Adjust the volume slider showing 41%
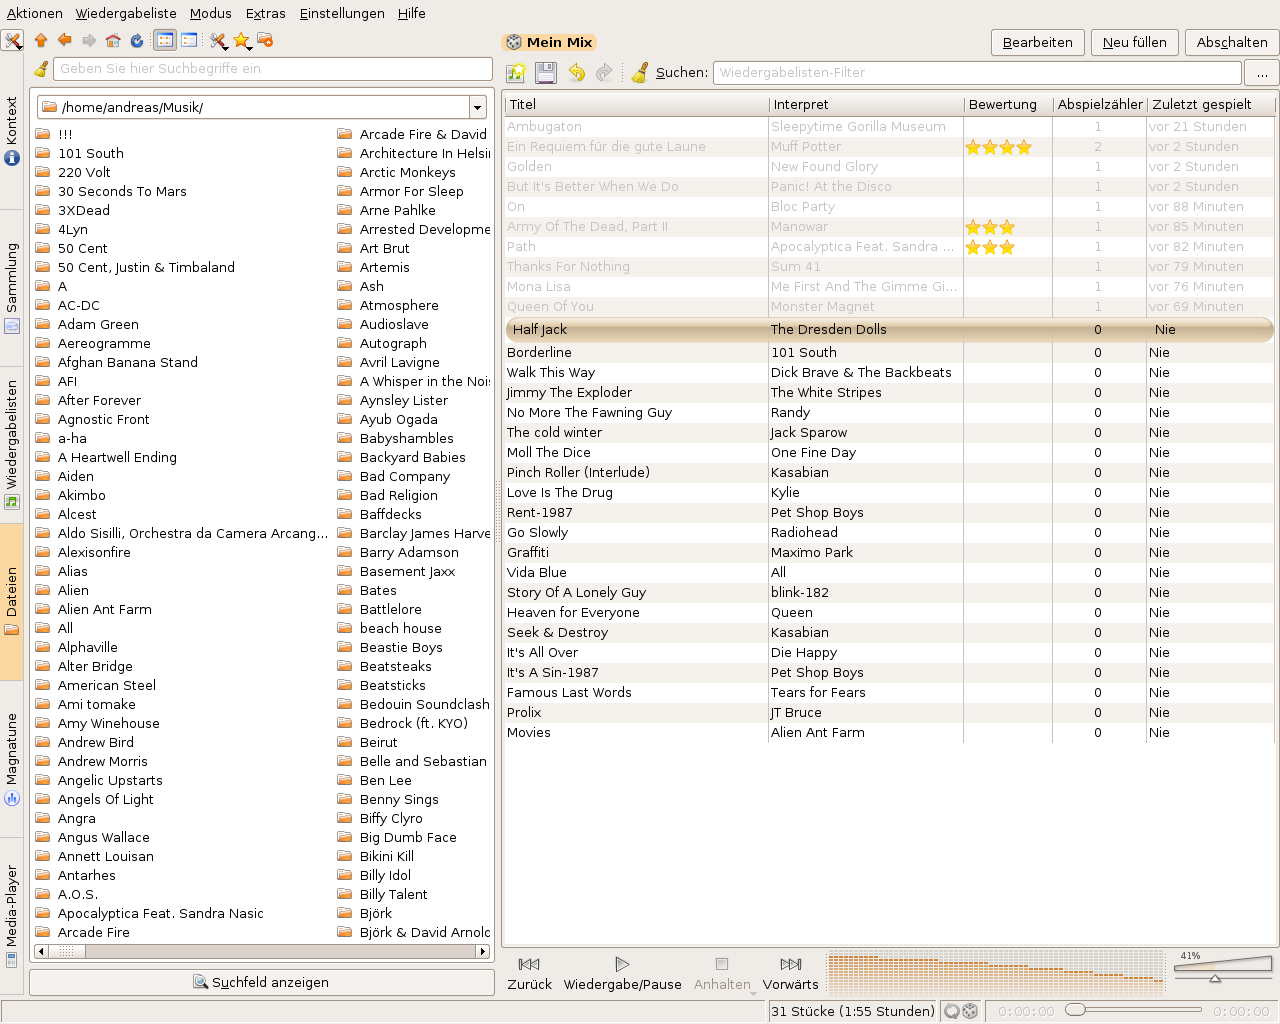The width and height of the screenshot is (1280, 1024). tap(1223, 968)
